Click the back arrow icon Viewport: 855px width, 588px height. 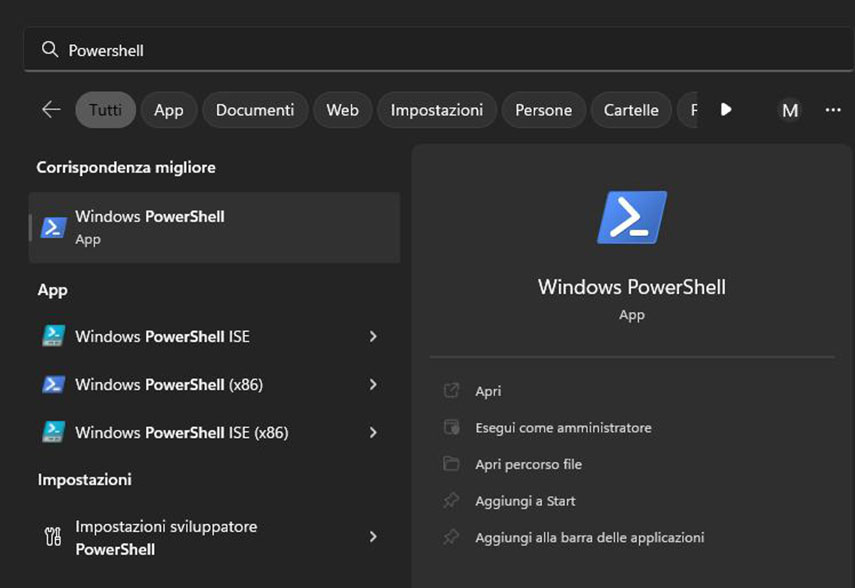[51, 110]
